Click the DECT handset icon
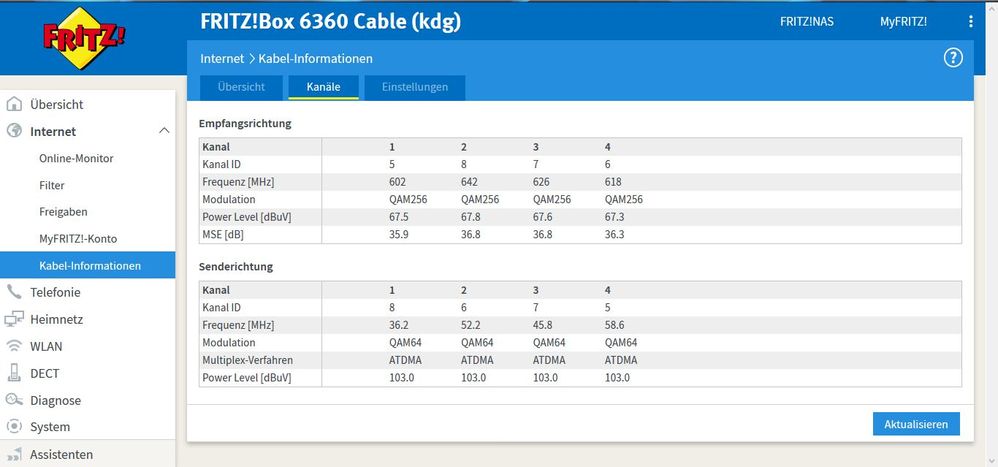998x467 pixels. (14, 373)
